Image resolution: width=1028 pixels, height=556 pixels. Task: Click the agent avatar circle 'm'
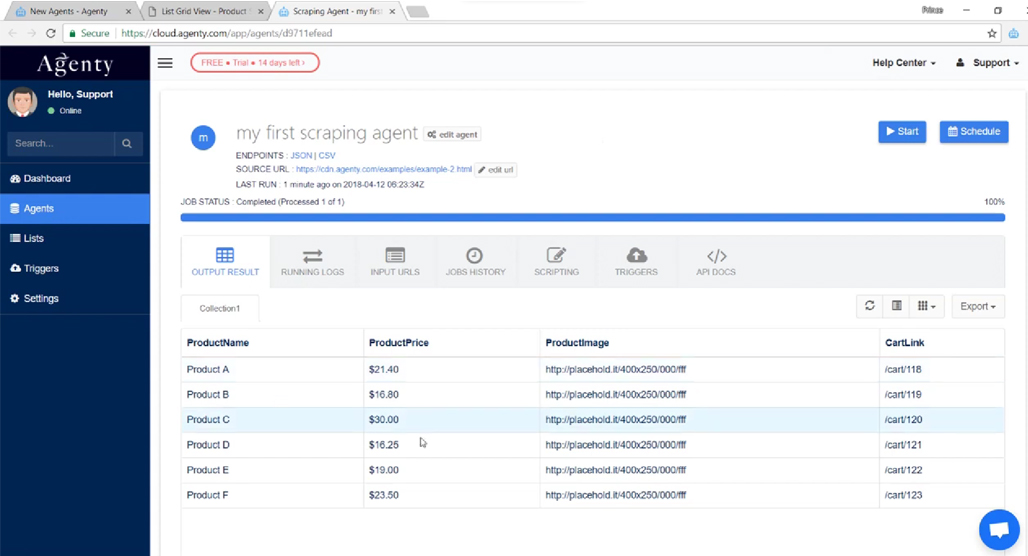(x=203, y=138)
